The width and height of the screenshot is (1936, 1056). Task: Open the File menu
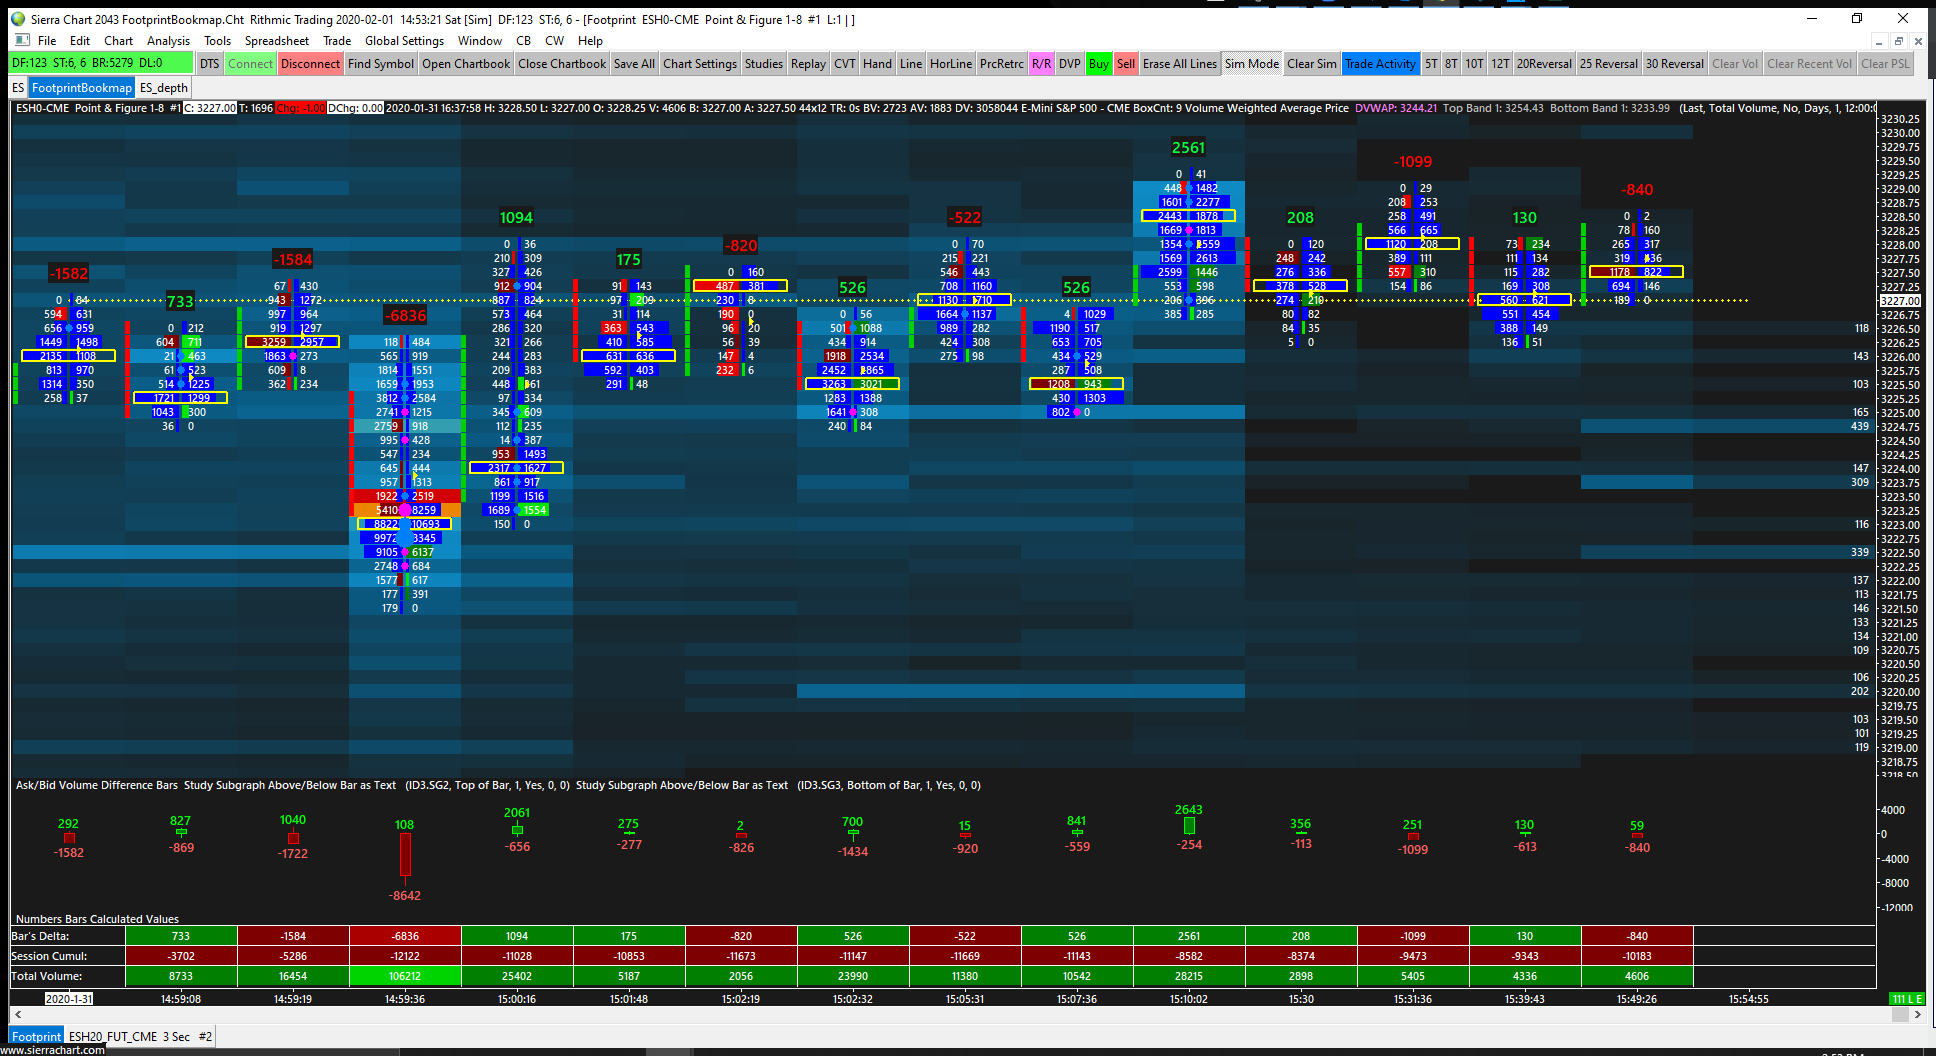47,41
